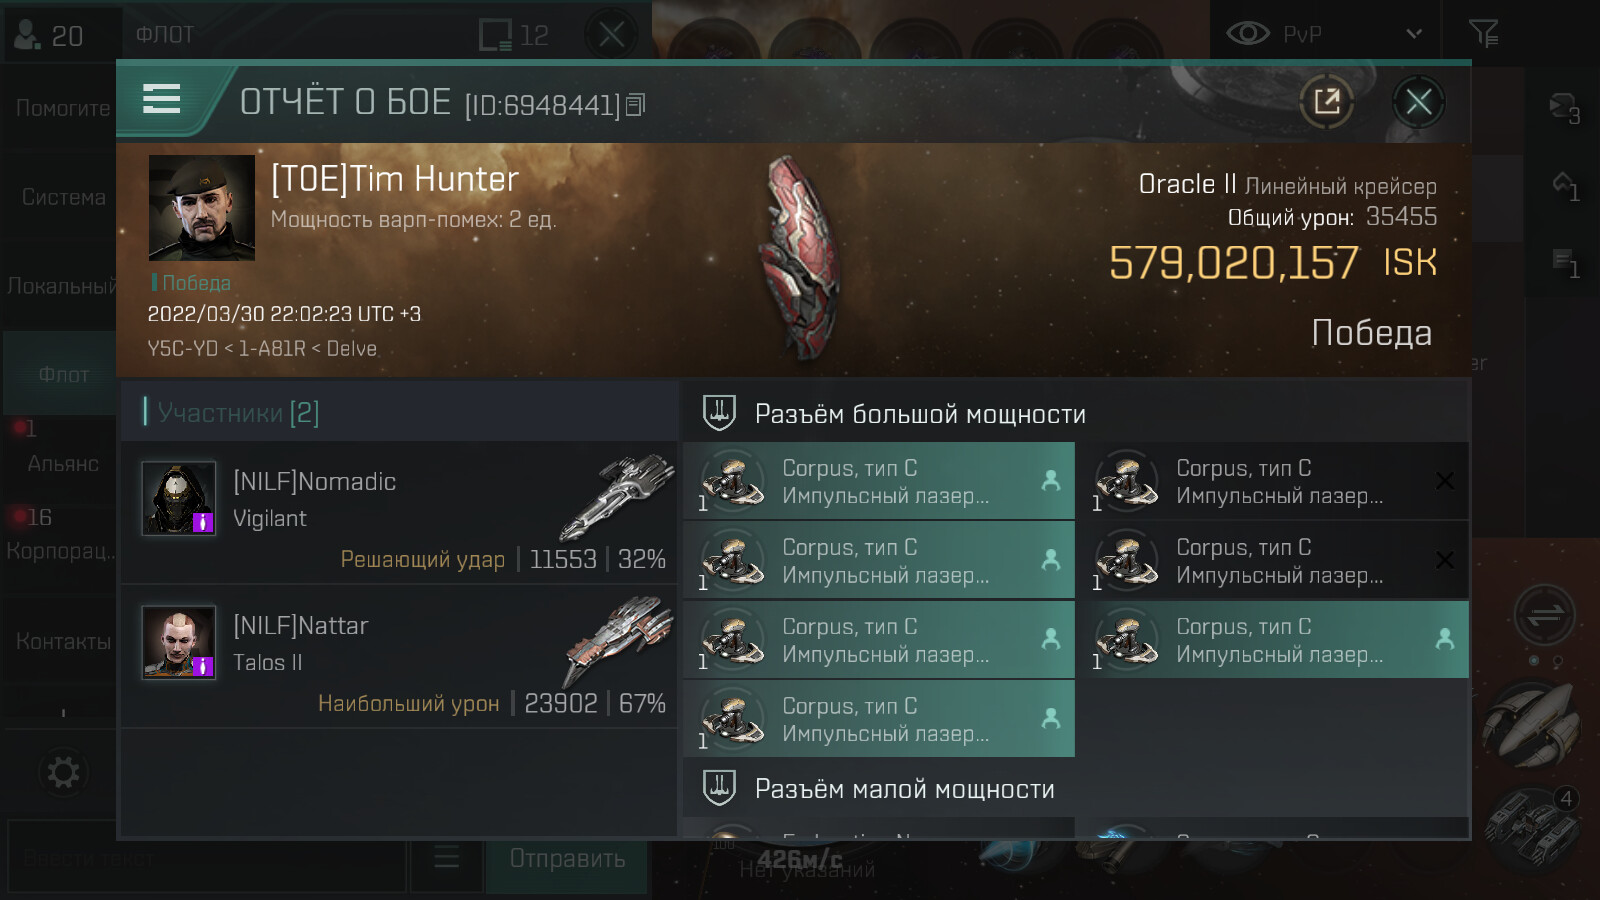Select the Nomadic Vigilant participant row
Viewport: 1600px width, 900px height.
point(399,514)
